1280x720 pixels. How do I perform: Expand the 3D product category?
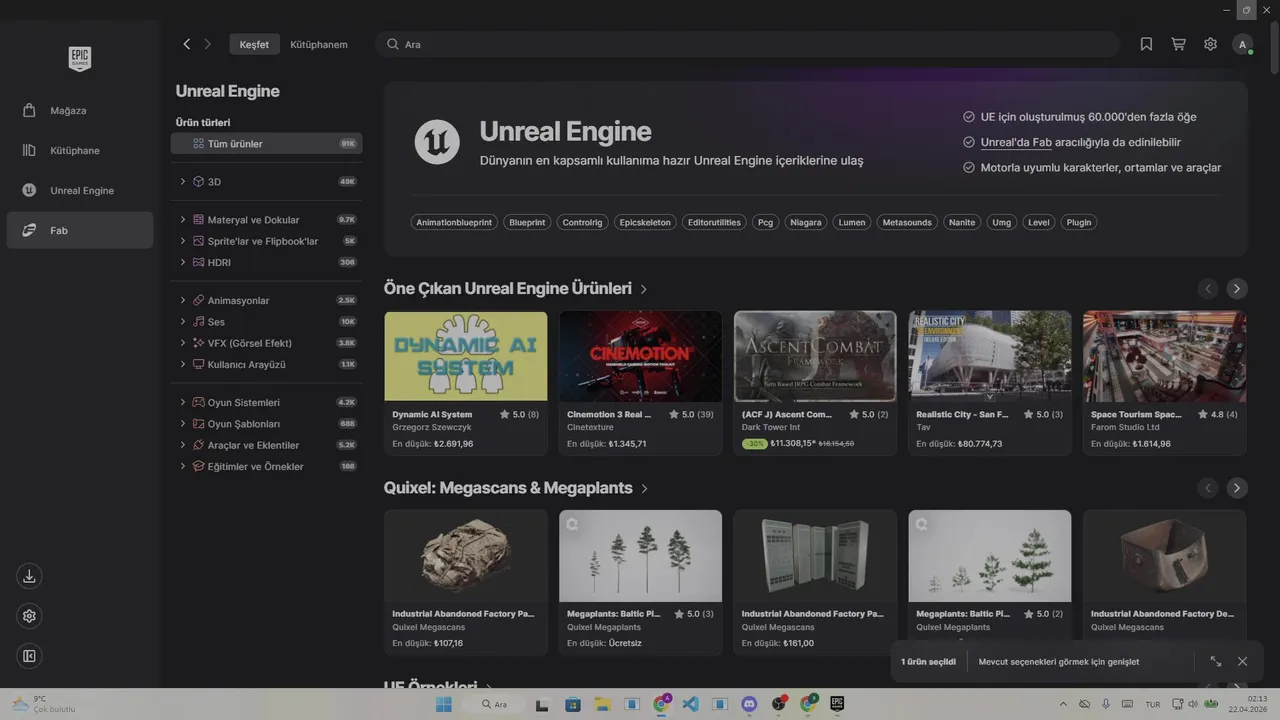pos(183,182)
